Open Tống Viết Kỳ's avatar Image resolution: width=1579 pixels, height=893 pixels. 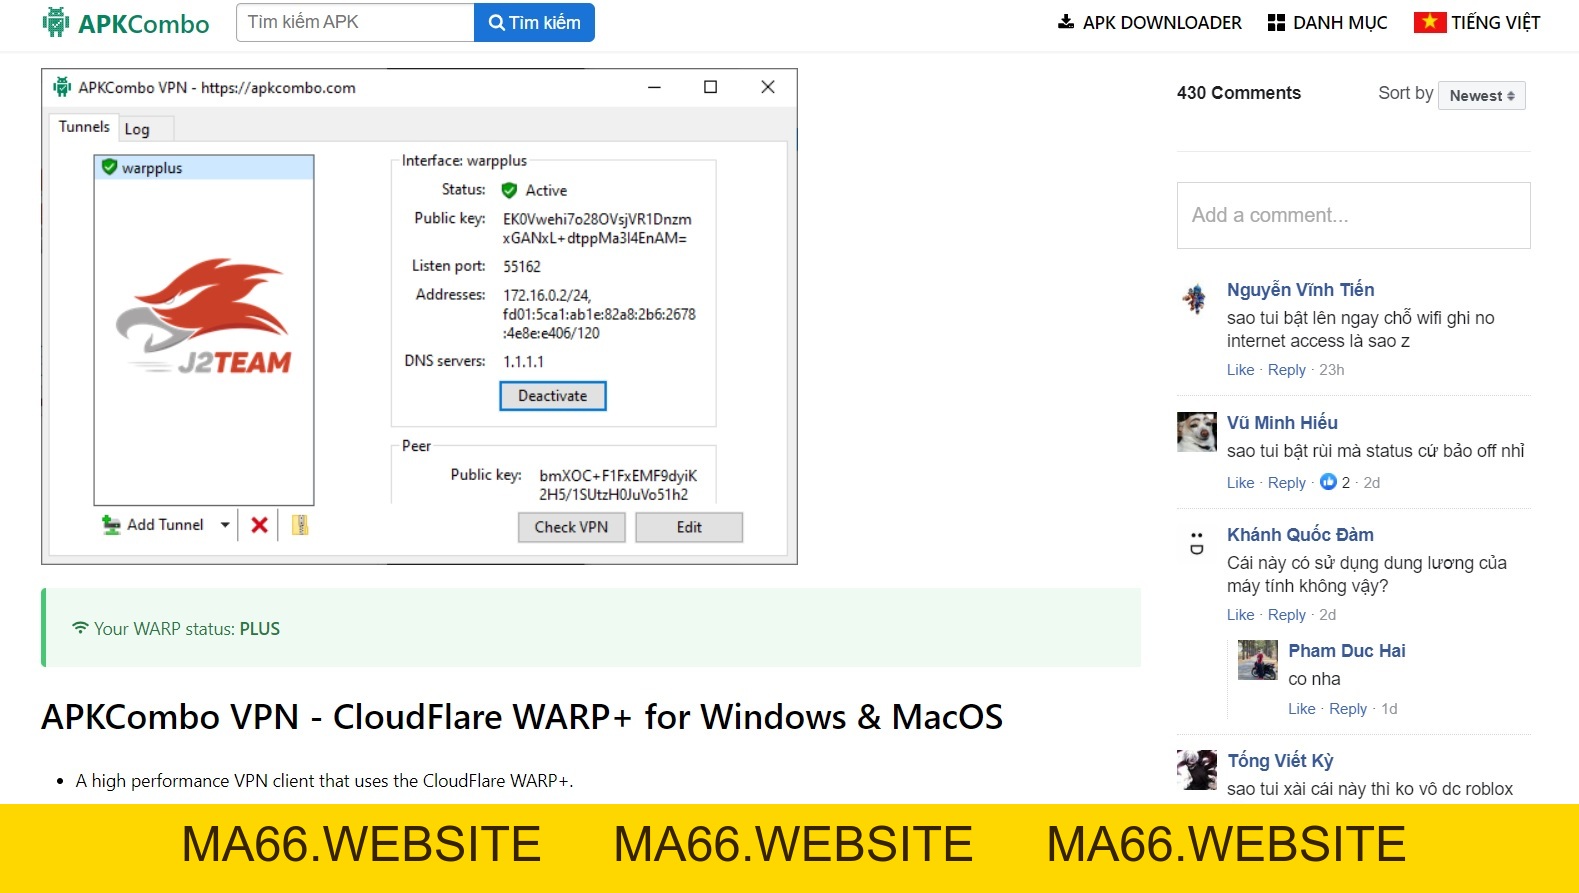(x=1196, y=770)
